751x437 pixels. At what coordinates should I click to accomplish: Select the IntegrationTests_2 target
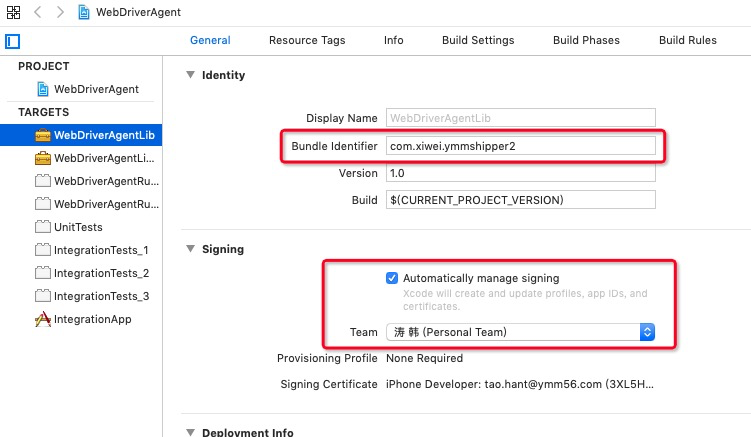[81, 273]
